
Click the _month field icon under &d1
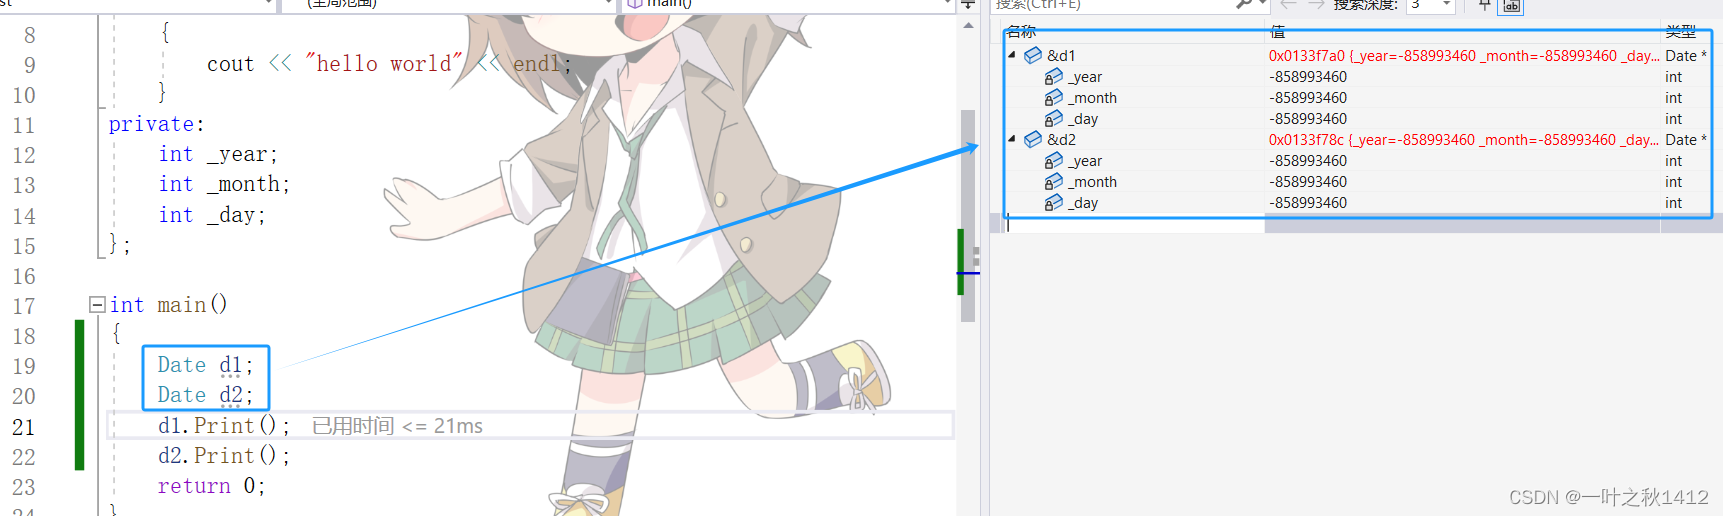pyautogui.click(x=1054, y=97)
